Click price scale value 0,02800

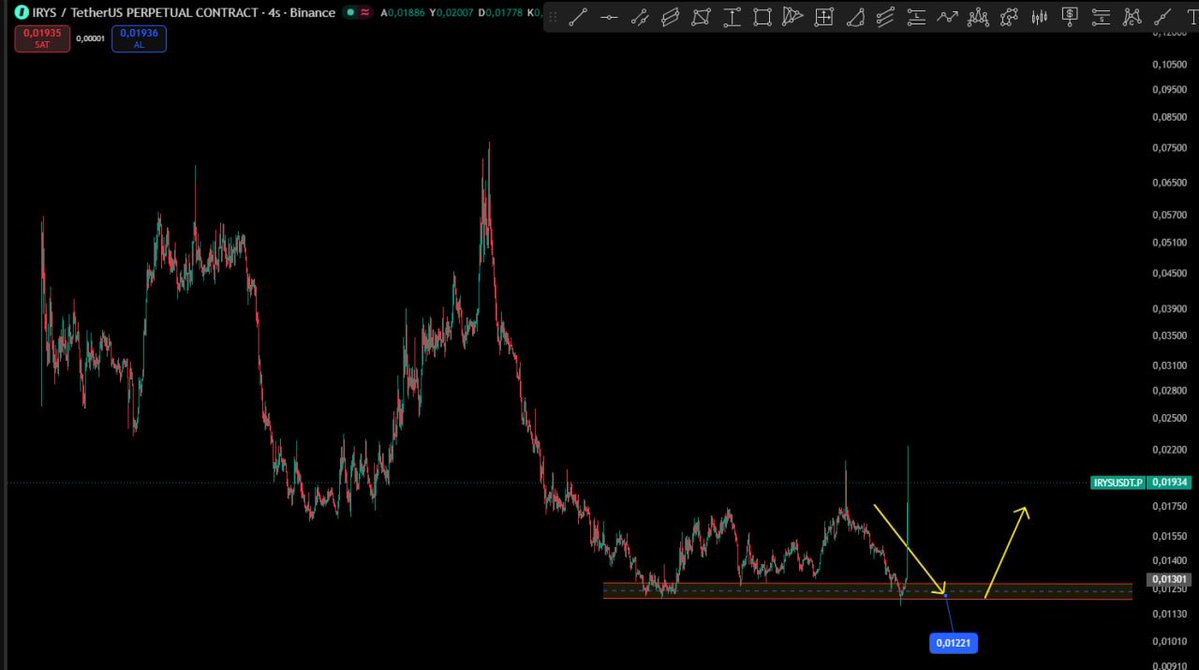coord(1169,391)
